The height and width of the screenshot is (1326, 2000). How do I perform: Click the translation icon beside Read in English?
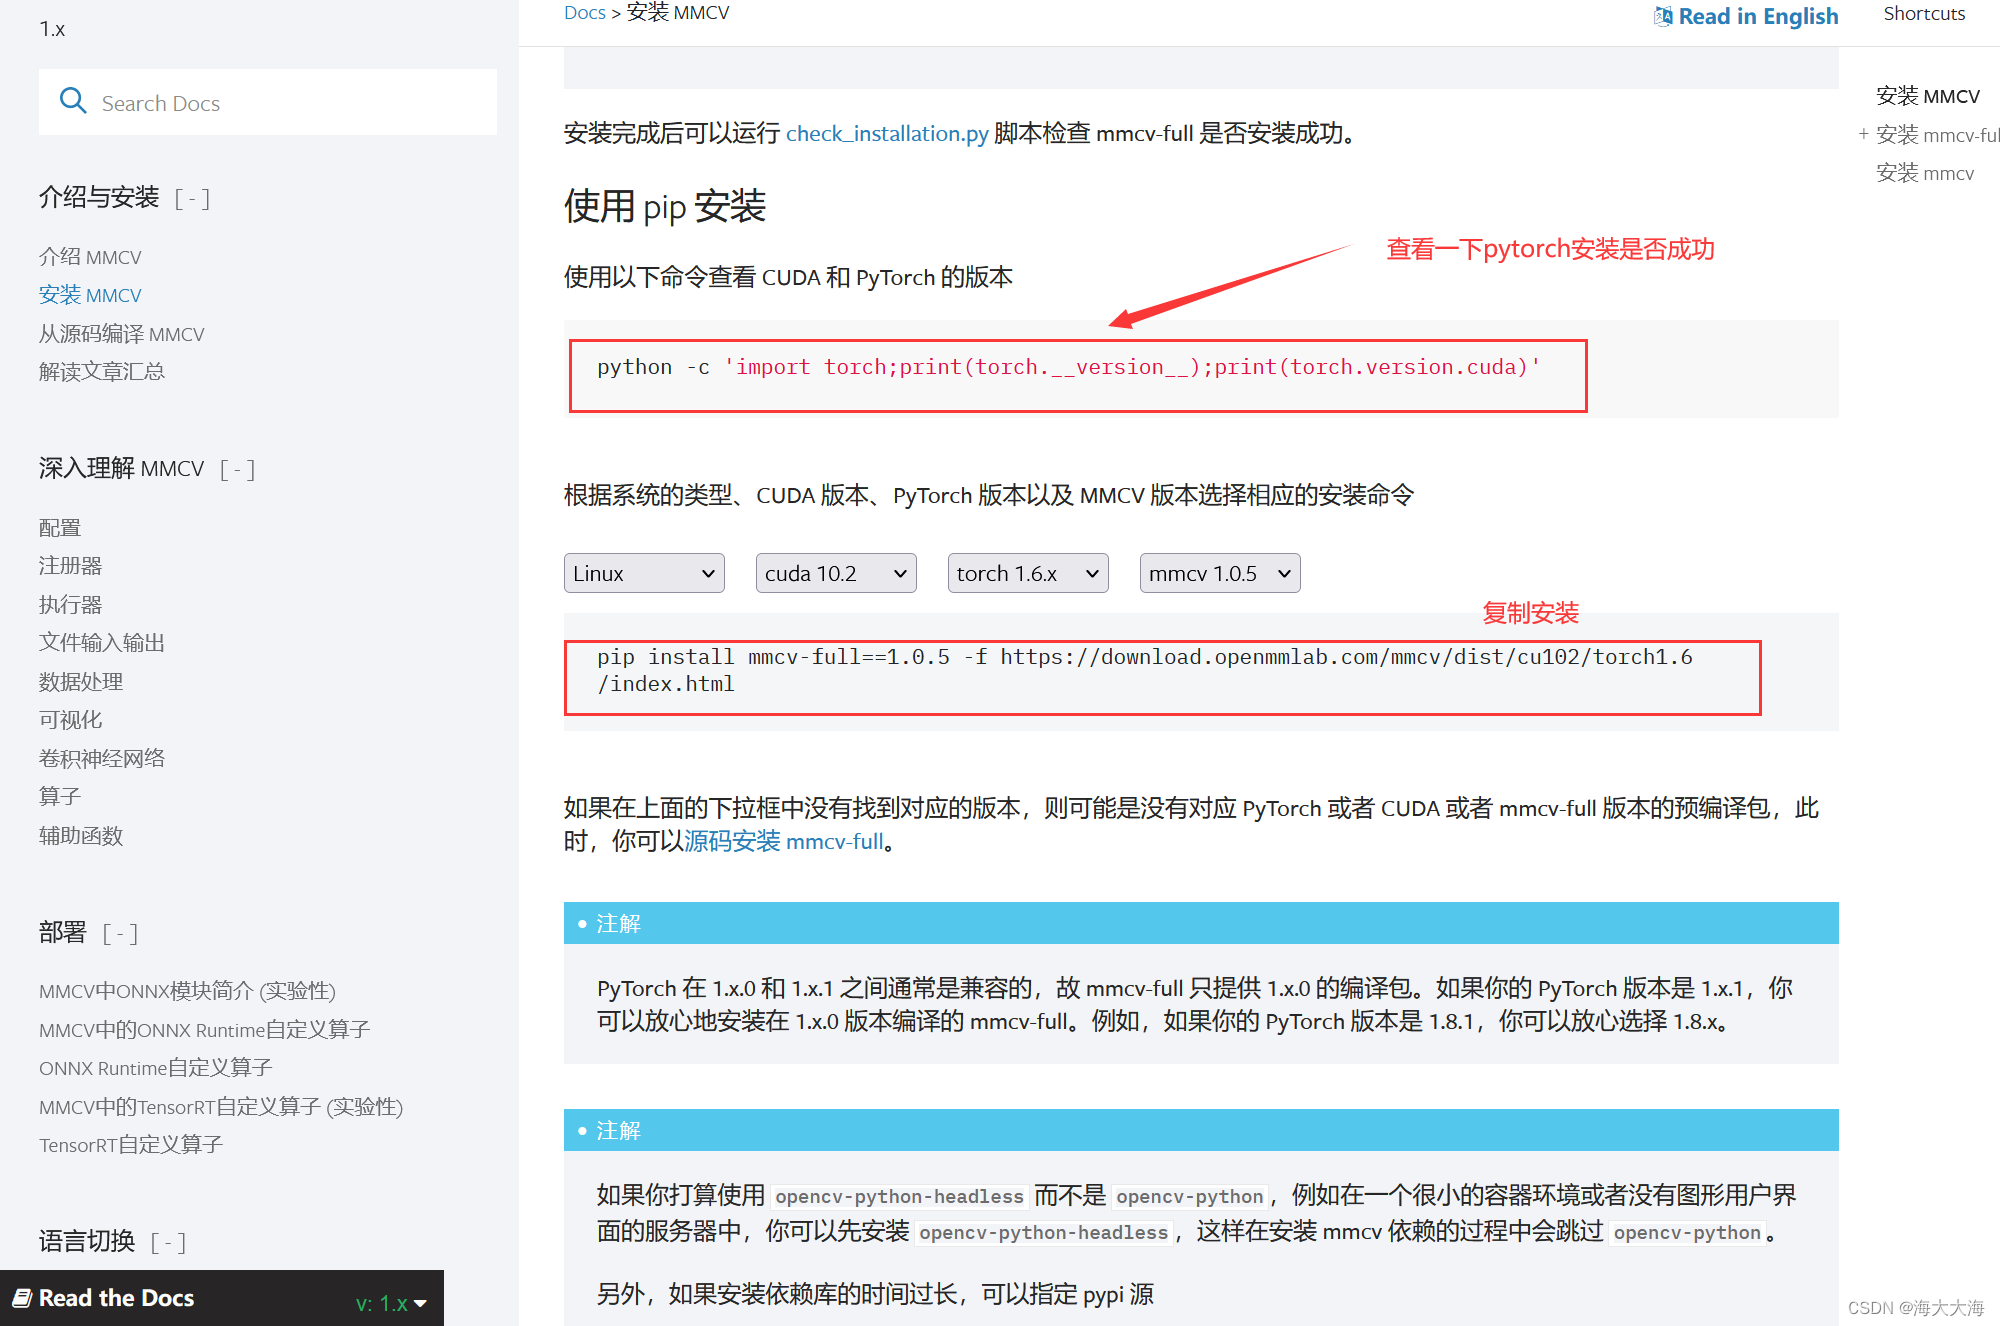point(1663,15)
